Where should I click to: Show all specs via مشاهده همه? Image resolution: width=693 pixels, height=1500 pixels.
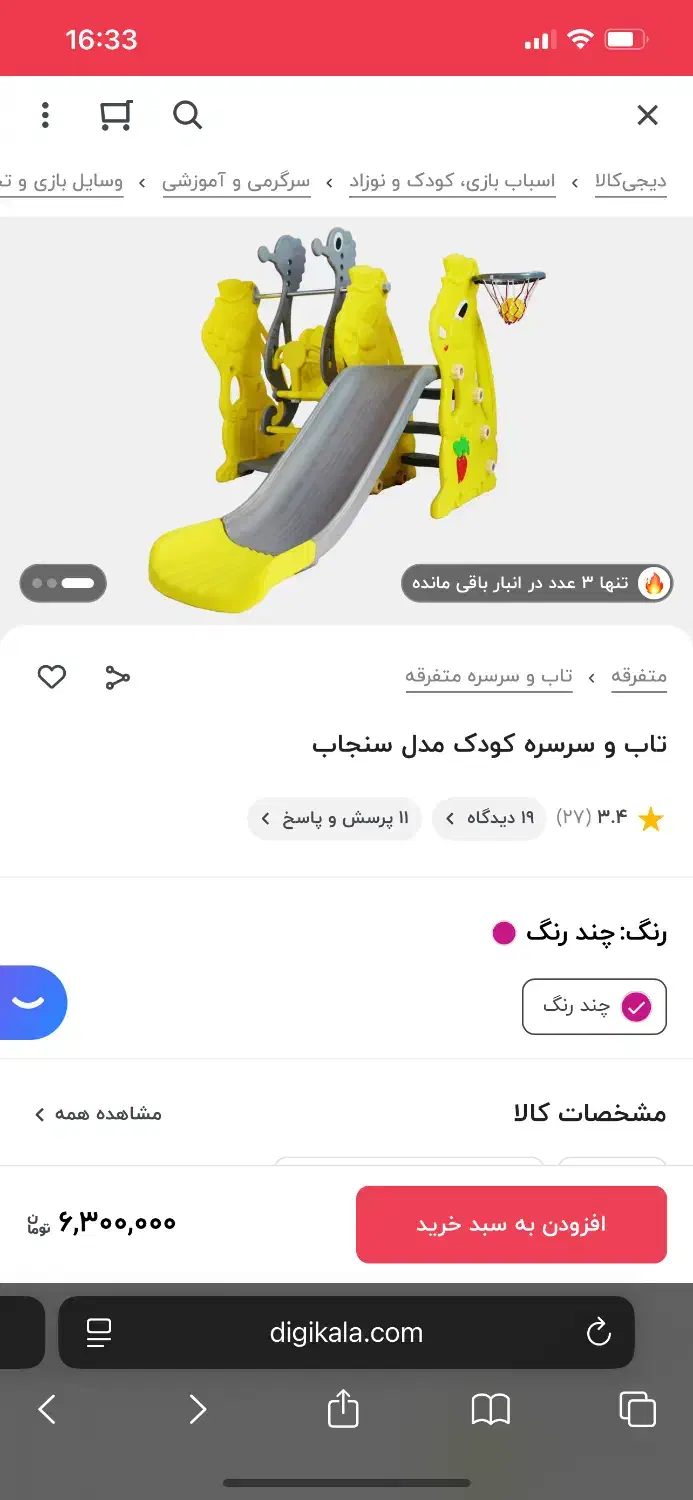(x=98, y=1113)
